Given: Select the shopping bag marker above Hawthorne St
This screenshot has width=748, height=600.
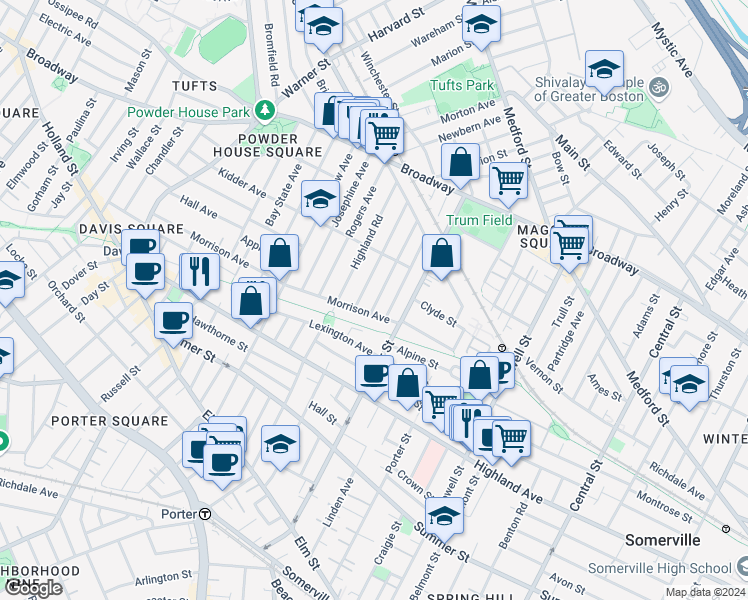Looking at the screenshot, I should click(x=250, y=301).
